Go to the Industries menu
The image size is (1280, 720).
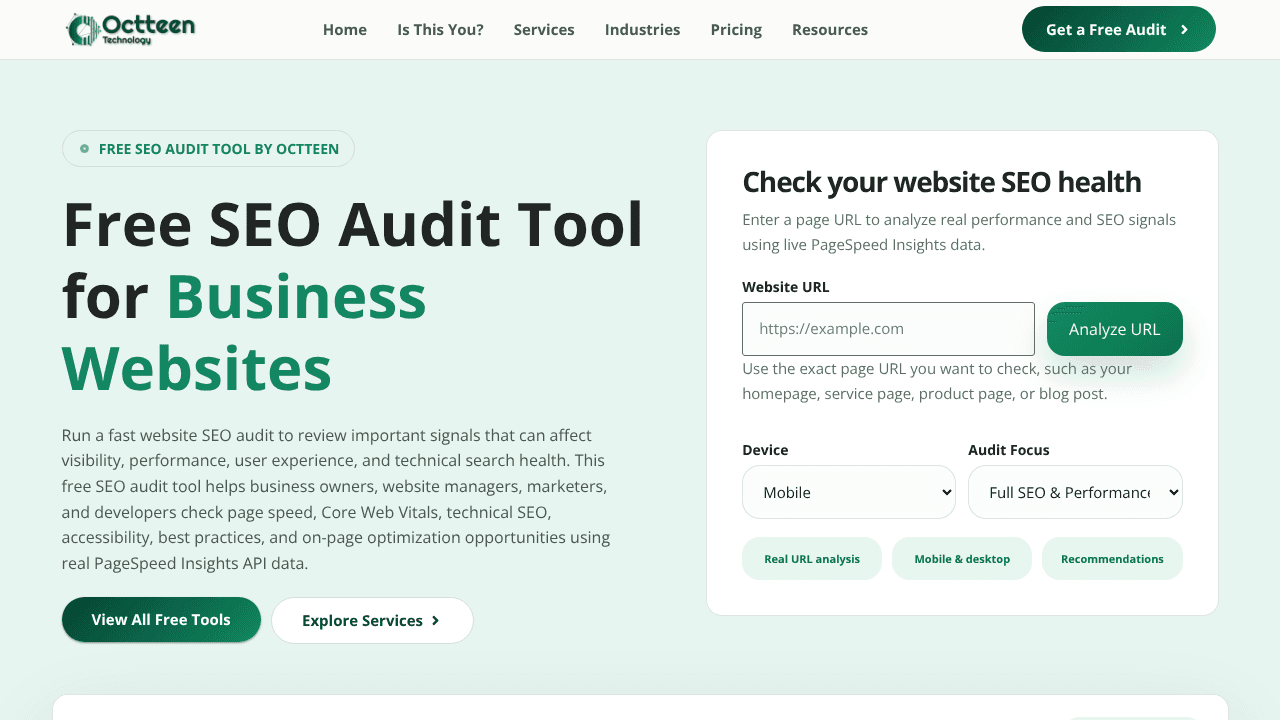click(x=643, y=30)
